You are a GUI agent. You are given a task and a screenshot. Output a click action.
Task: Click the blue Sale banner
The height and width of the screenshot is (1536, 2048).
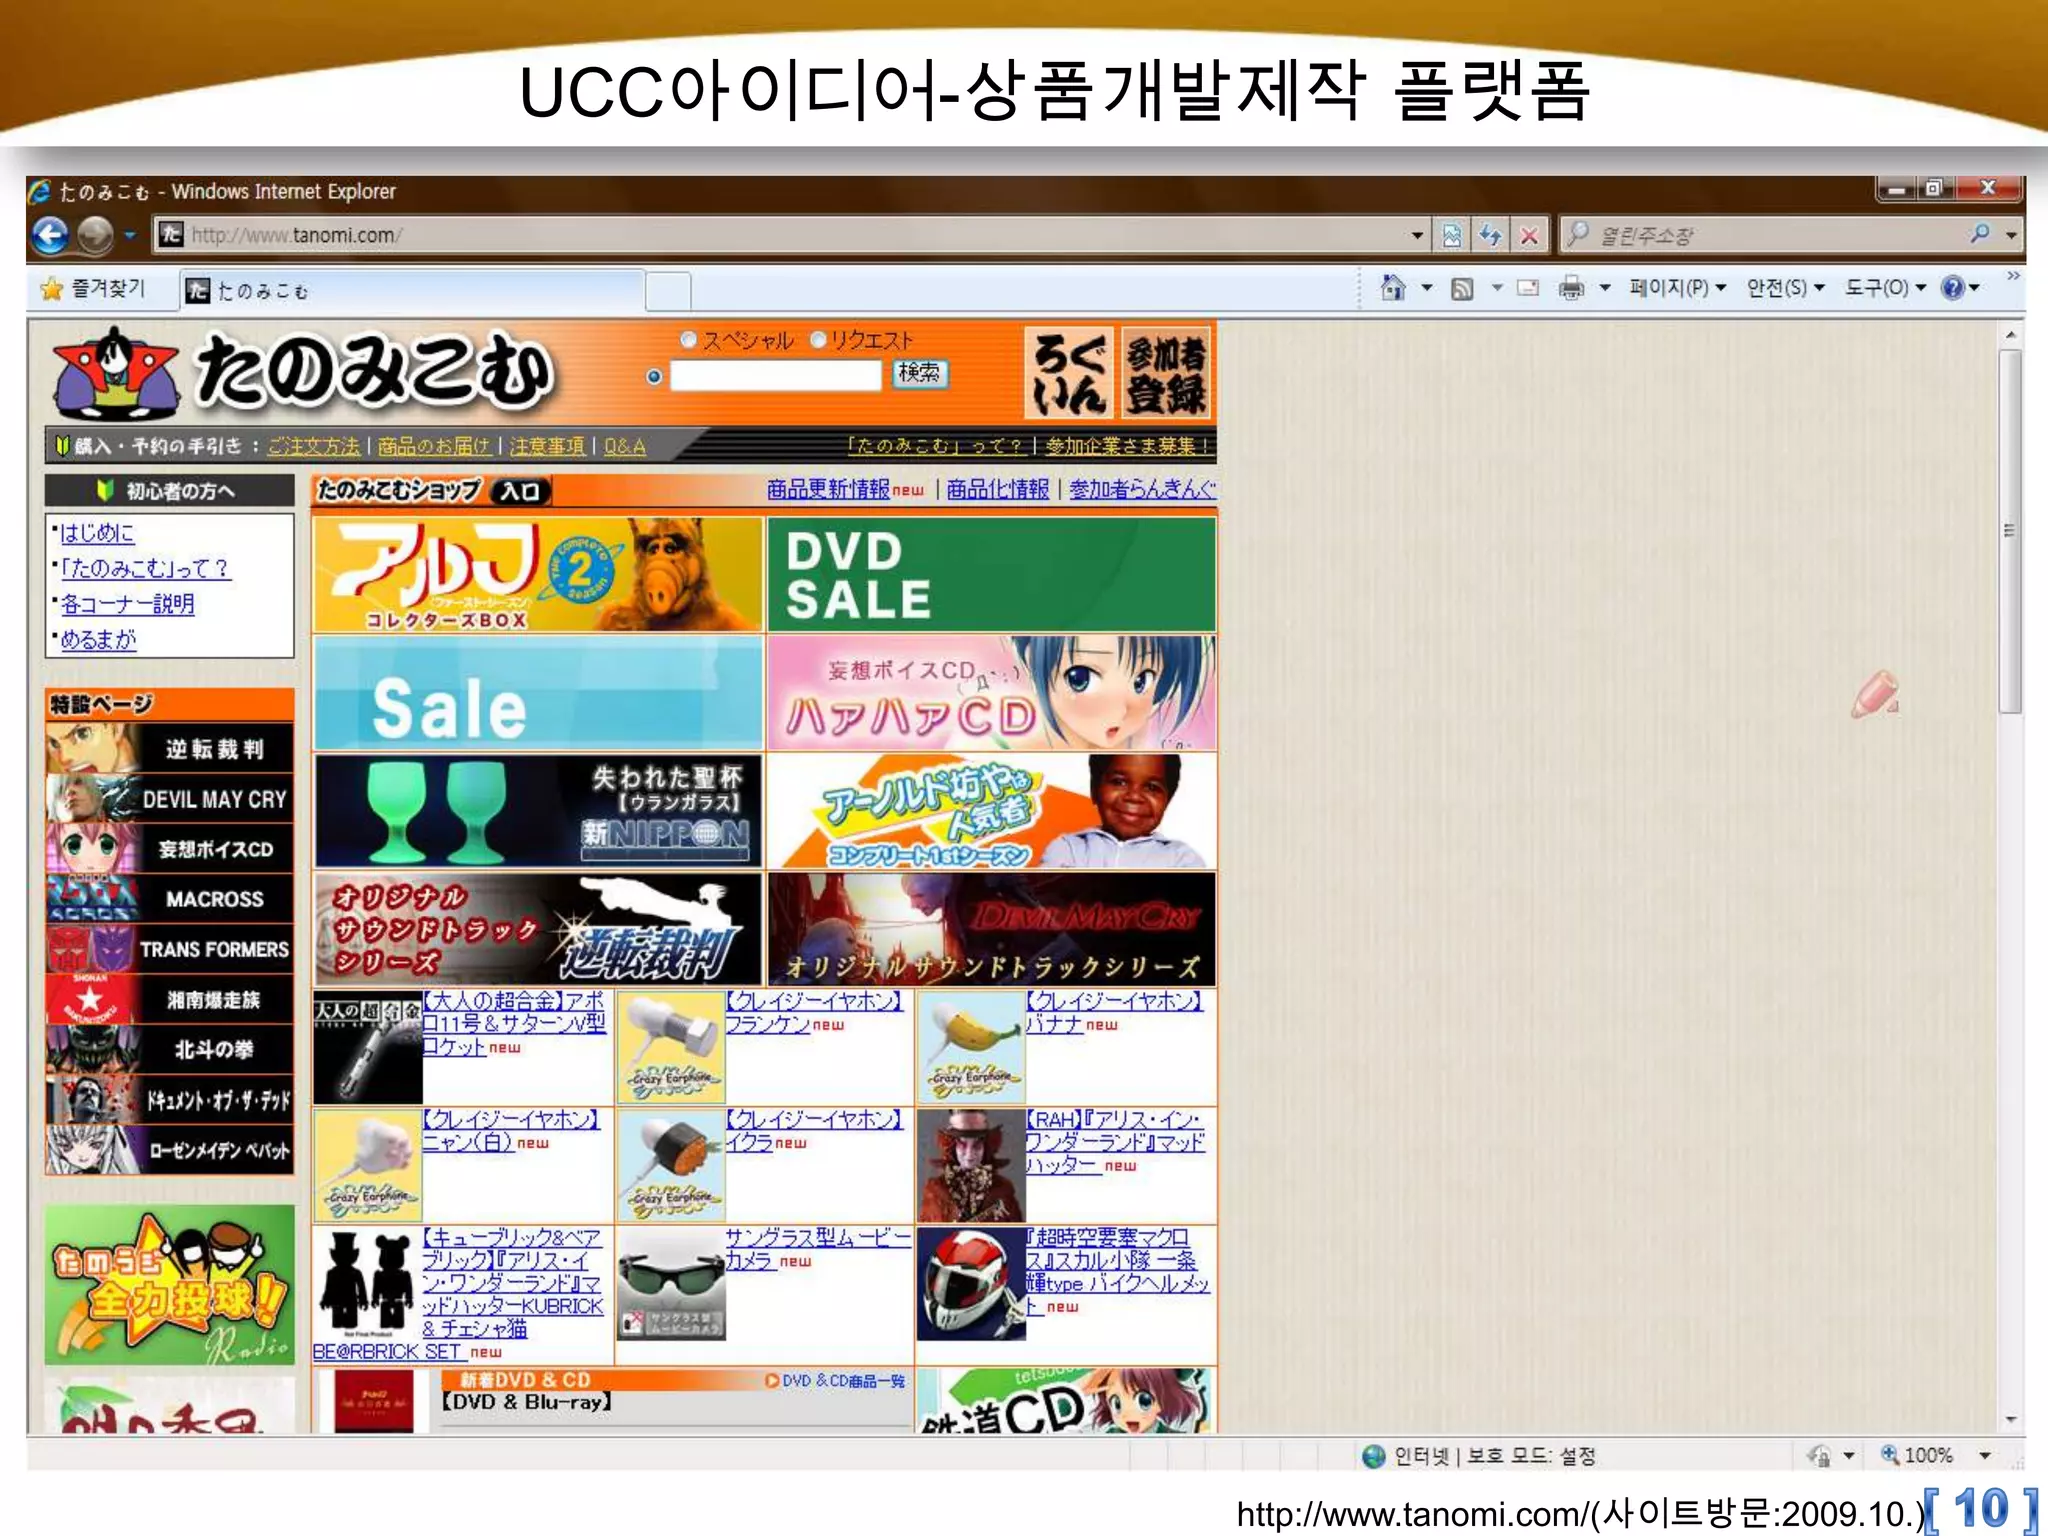click(x=538, y=693)
